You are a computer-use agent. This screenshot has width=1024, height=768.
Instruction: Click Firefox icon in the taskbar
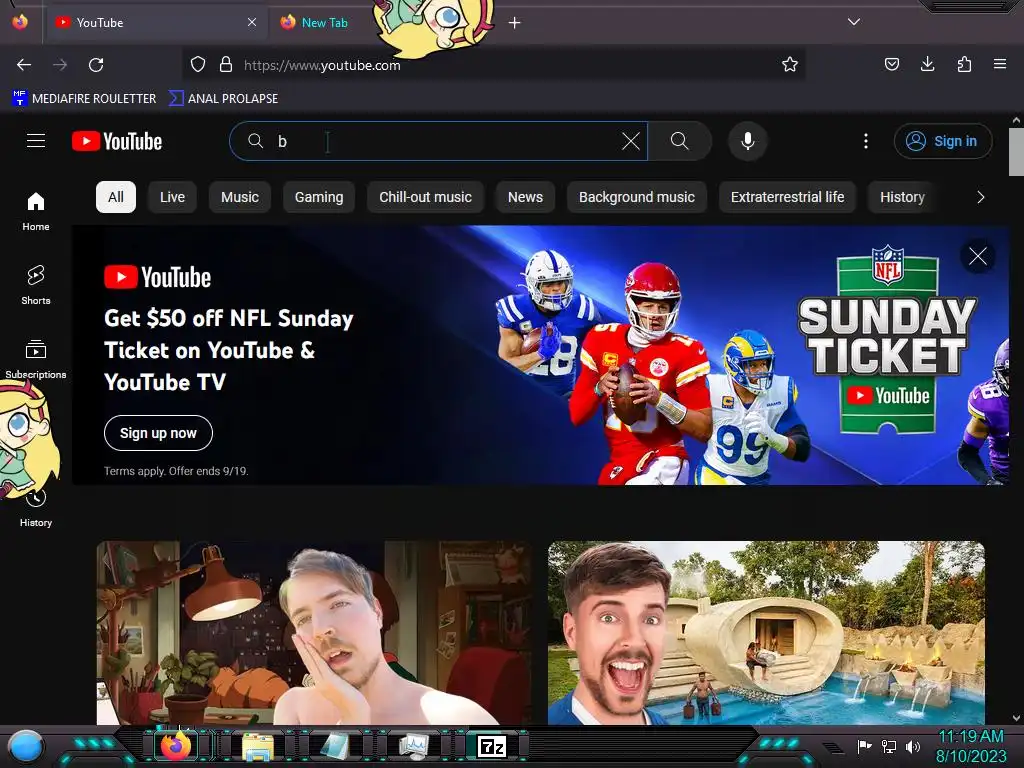pos(176,746)
